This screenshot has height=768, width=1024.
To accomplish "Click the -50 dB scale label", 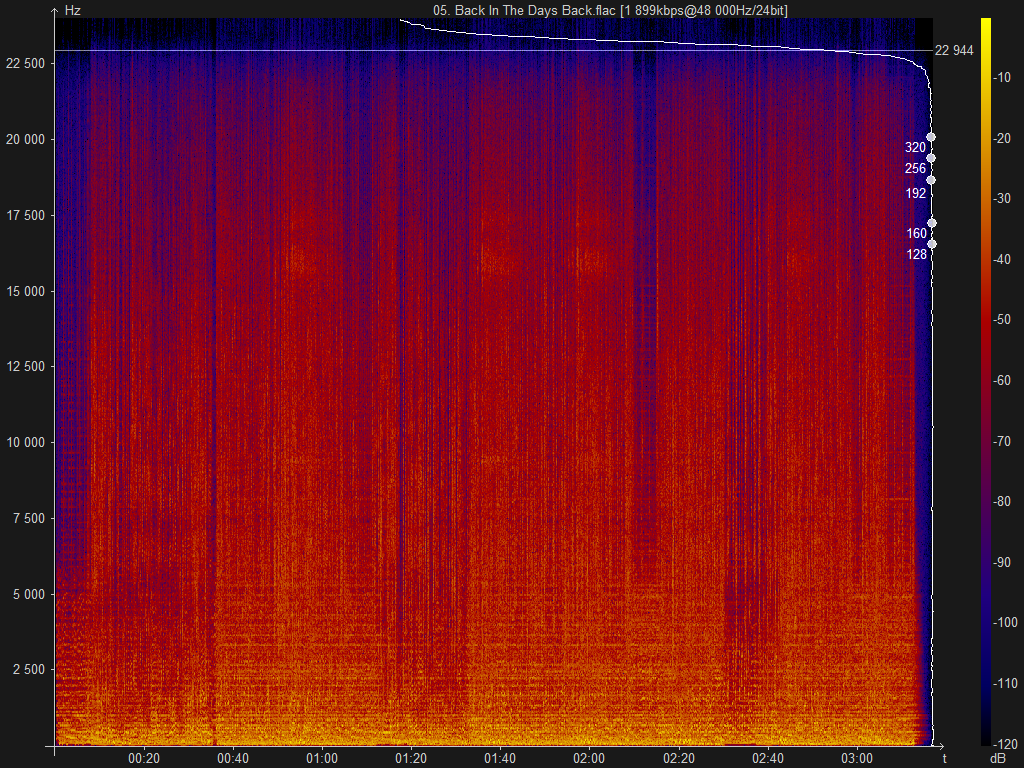I will [1002, 320].
